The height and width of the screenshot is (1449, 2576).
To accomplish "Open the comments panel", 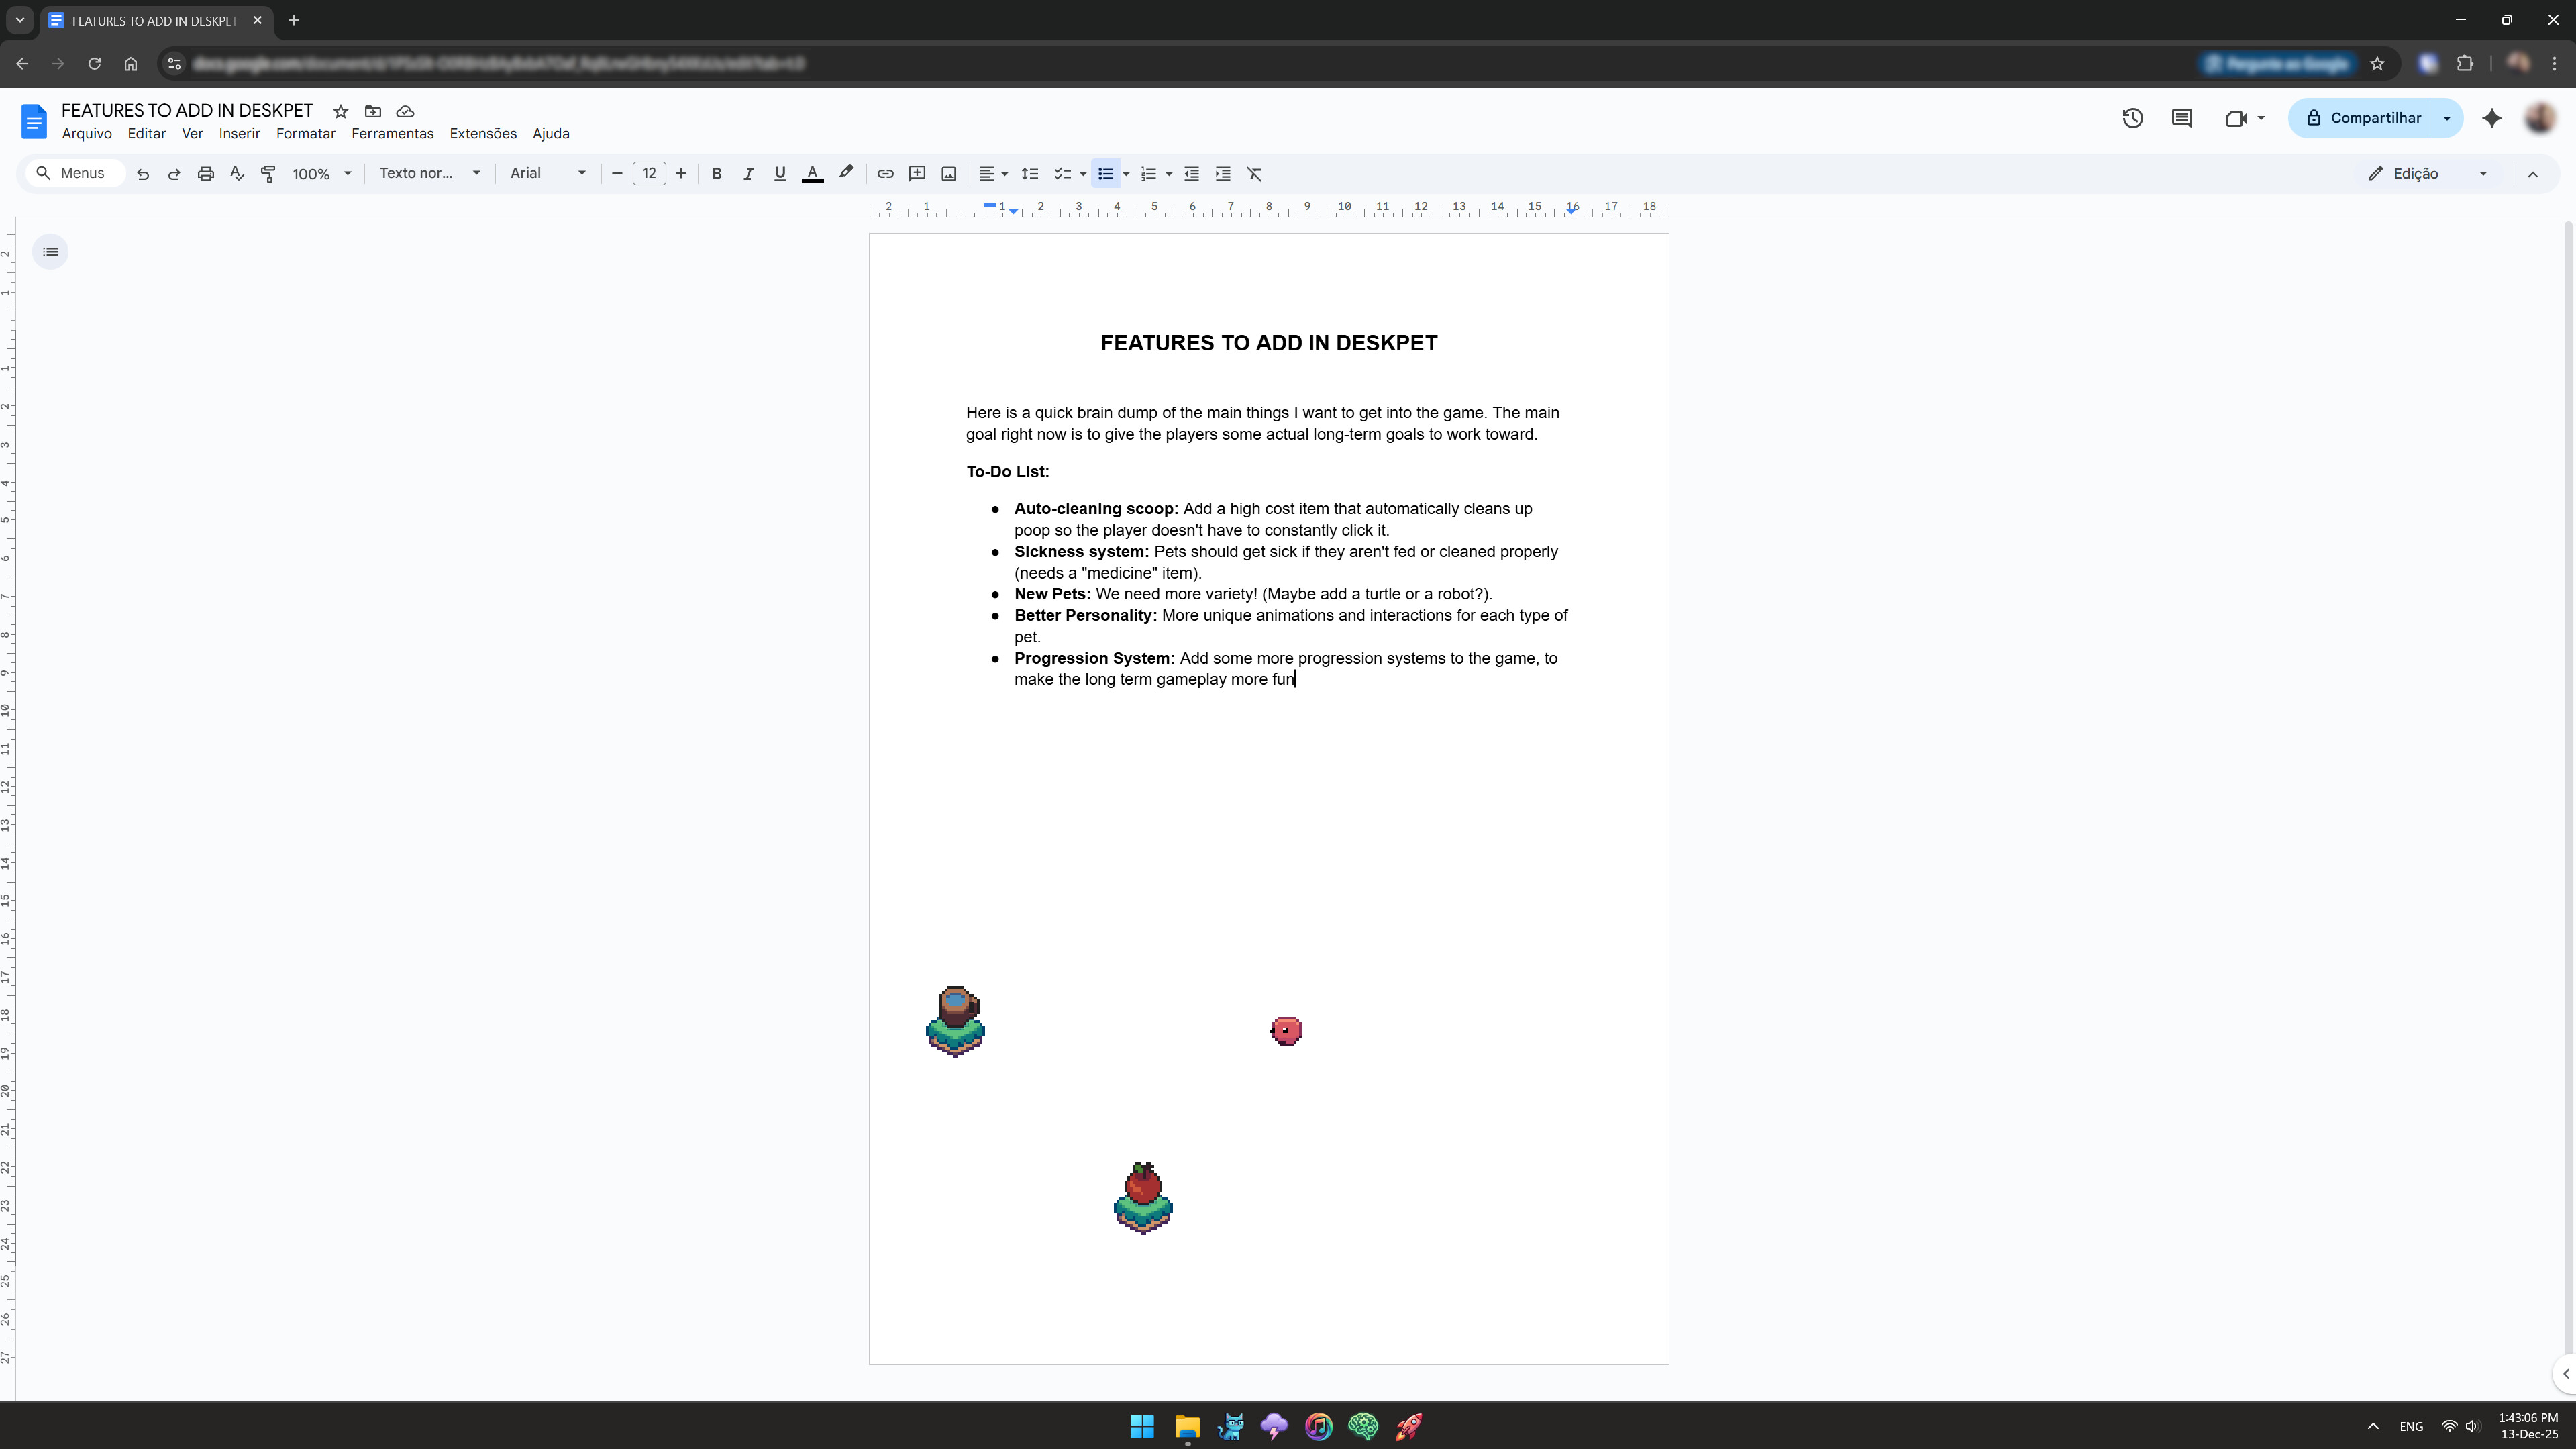I will point(2182,118).
